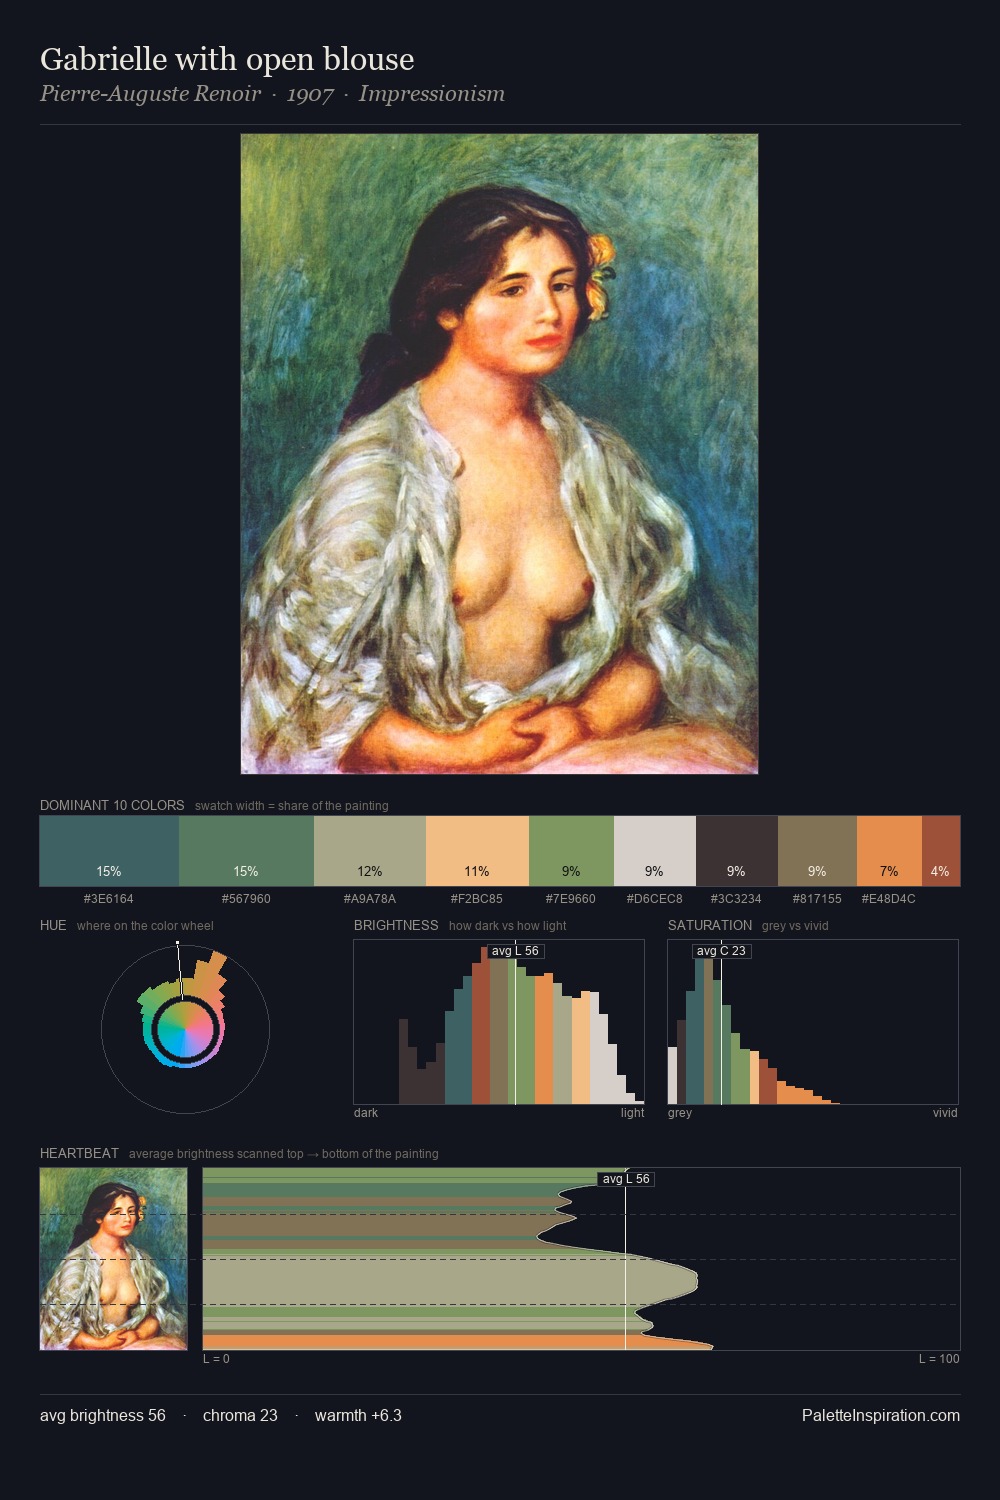The width and height of the screenshot is (1000, 1500).
Task: Click the saturation histogram chart
Action: pyautogui.click(x=813, y=1022)
